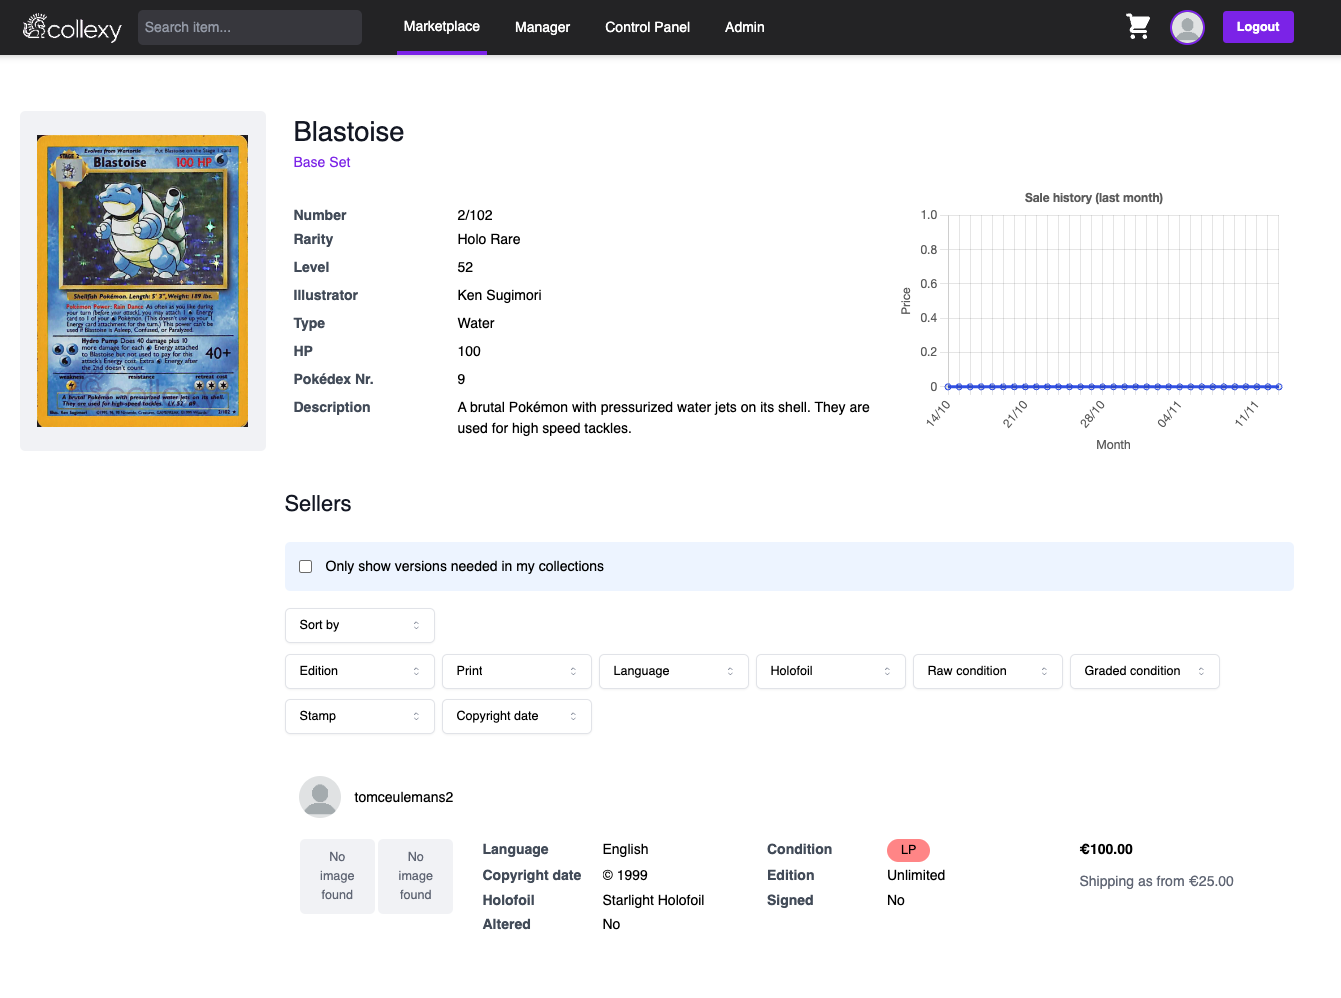Open the Control Panel tab
The image size is (1341, 998).
pos(647,27)
